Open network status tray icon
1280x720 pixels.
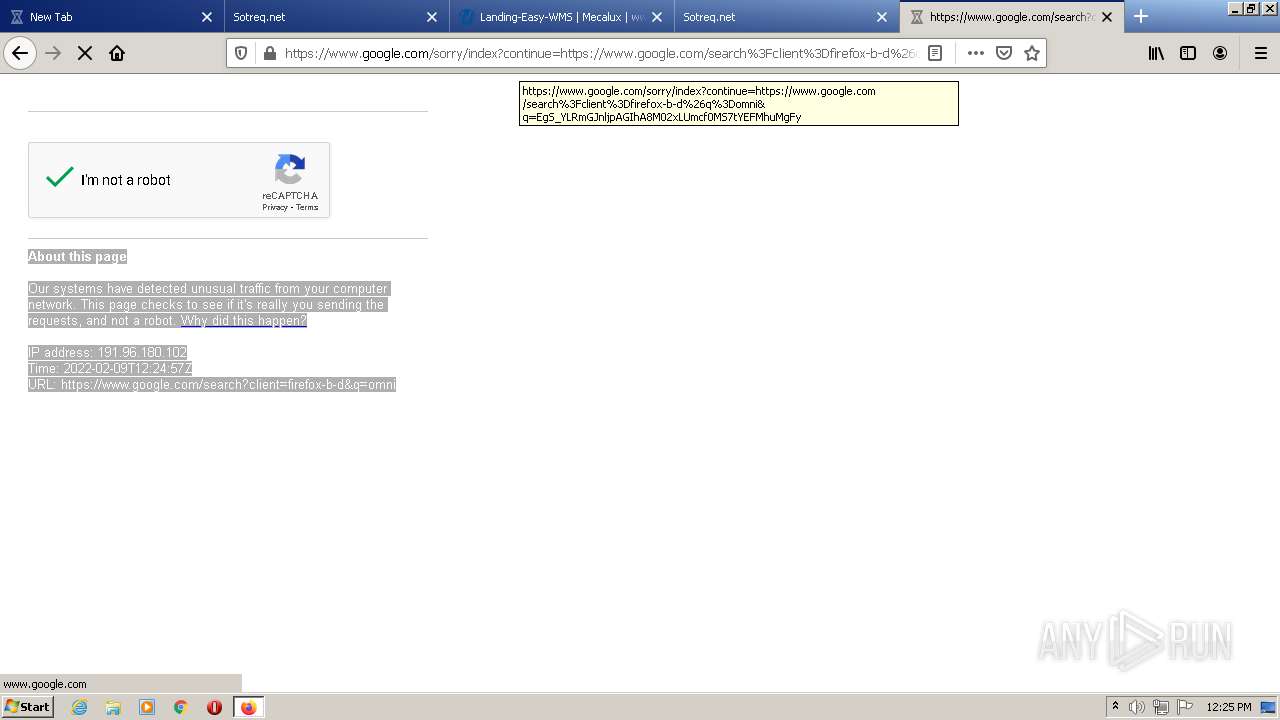[1161, 707]
